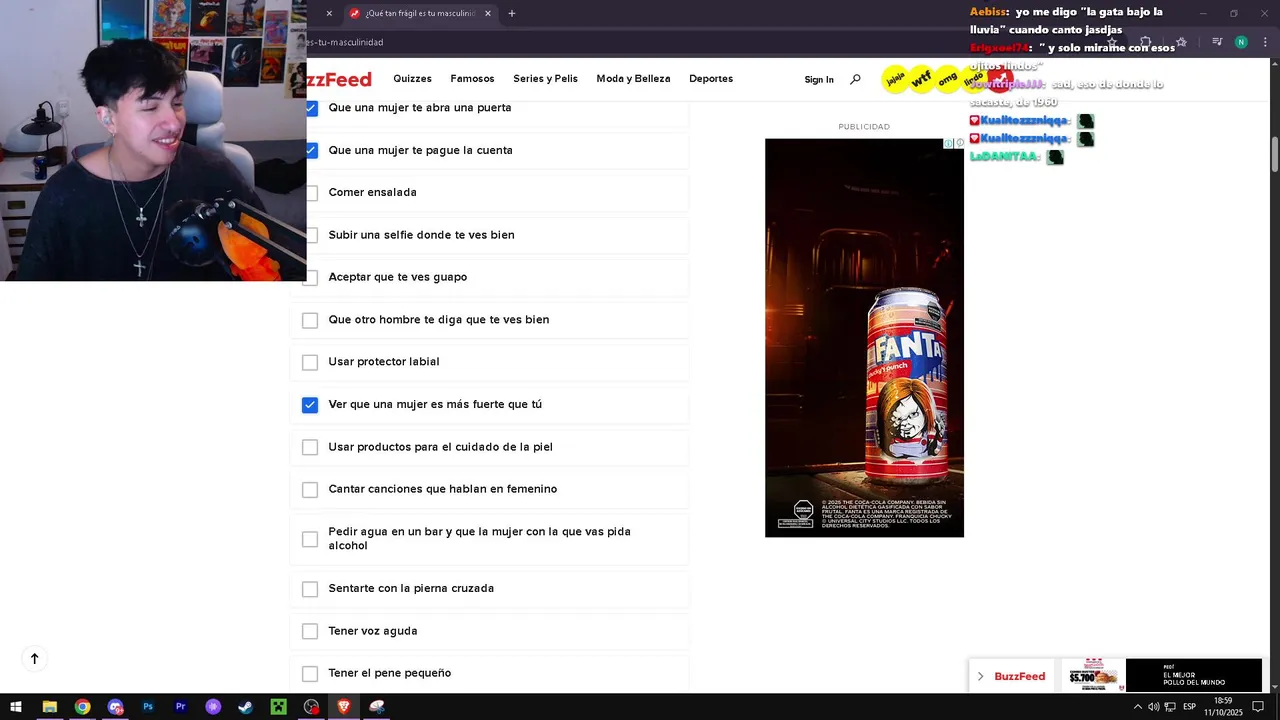1280x720 pixels.
Task: Open the clock showing 18:59
Action: 1222,707
